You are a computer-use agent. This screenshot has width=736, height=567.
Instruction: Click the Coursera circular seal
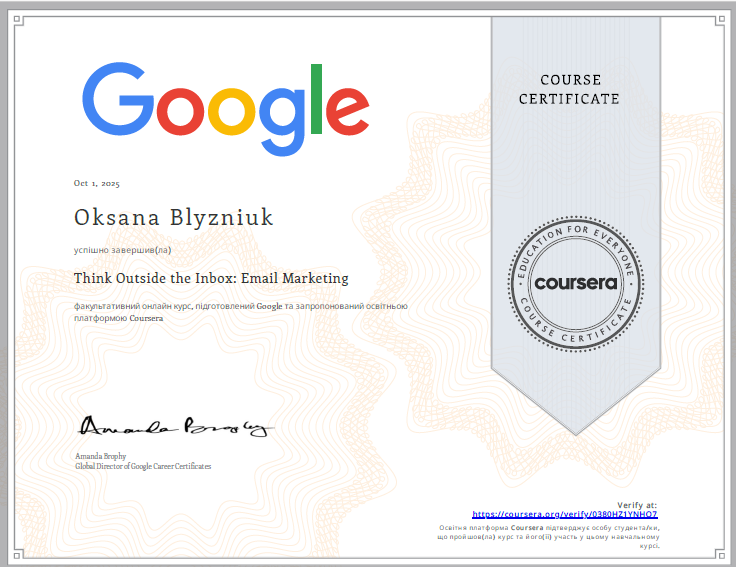(x=577, y=282)
